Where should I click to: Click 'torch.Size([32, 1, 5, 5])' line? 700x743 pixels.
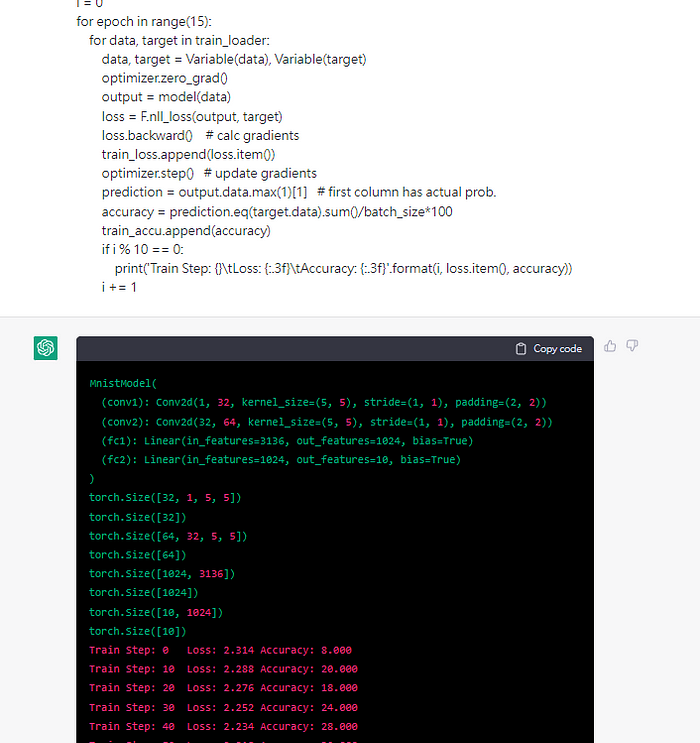165,498
